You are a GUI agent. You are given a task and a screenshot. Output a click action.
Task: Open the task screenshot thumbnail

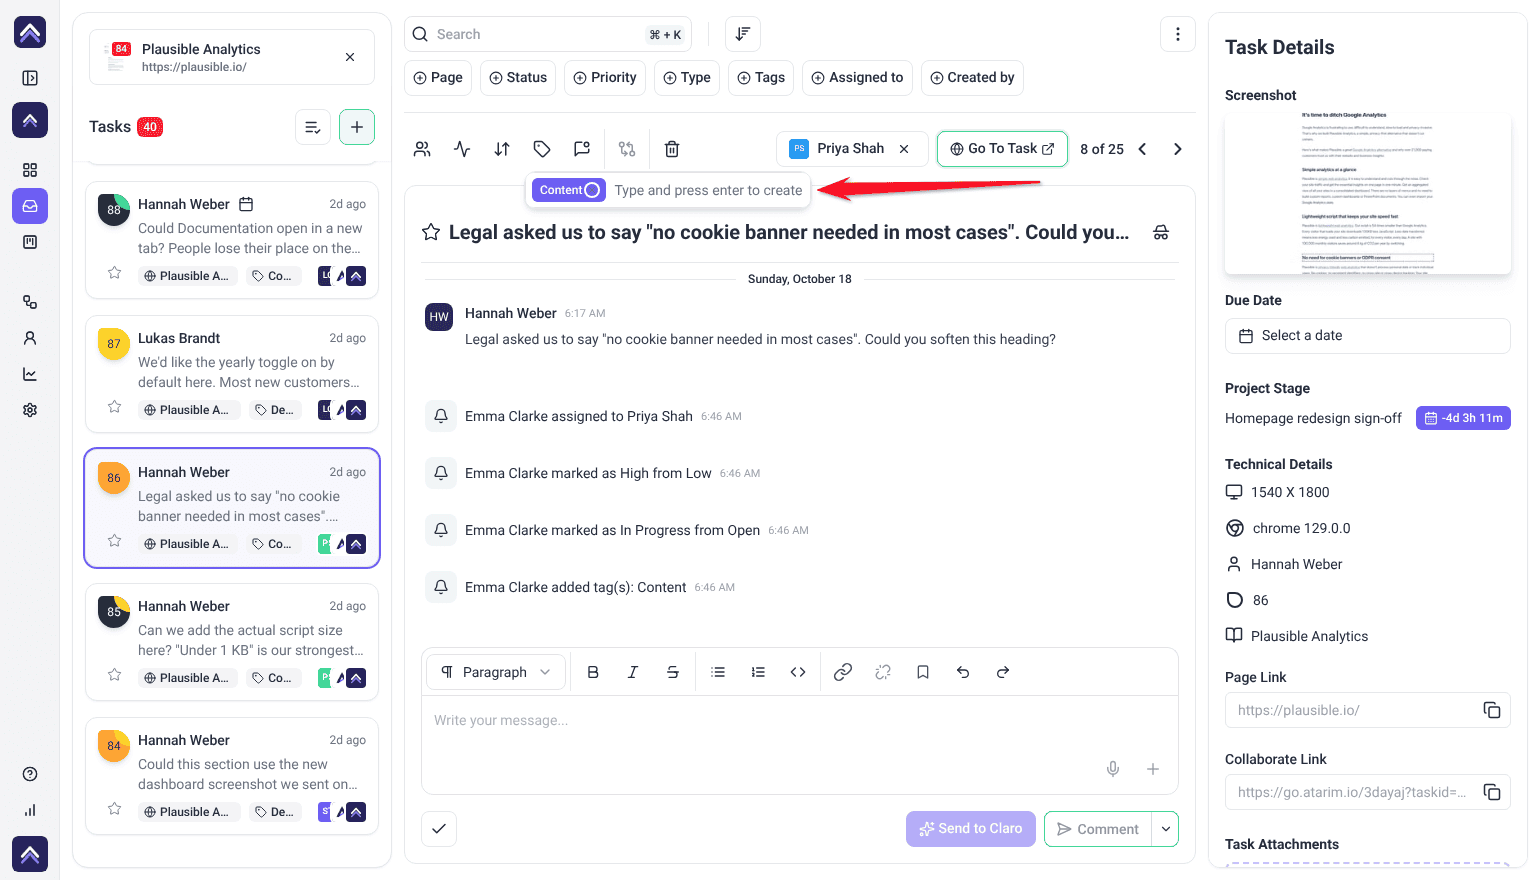[x=1368, y=194]
